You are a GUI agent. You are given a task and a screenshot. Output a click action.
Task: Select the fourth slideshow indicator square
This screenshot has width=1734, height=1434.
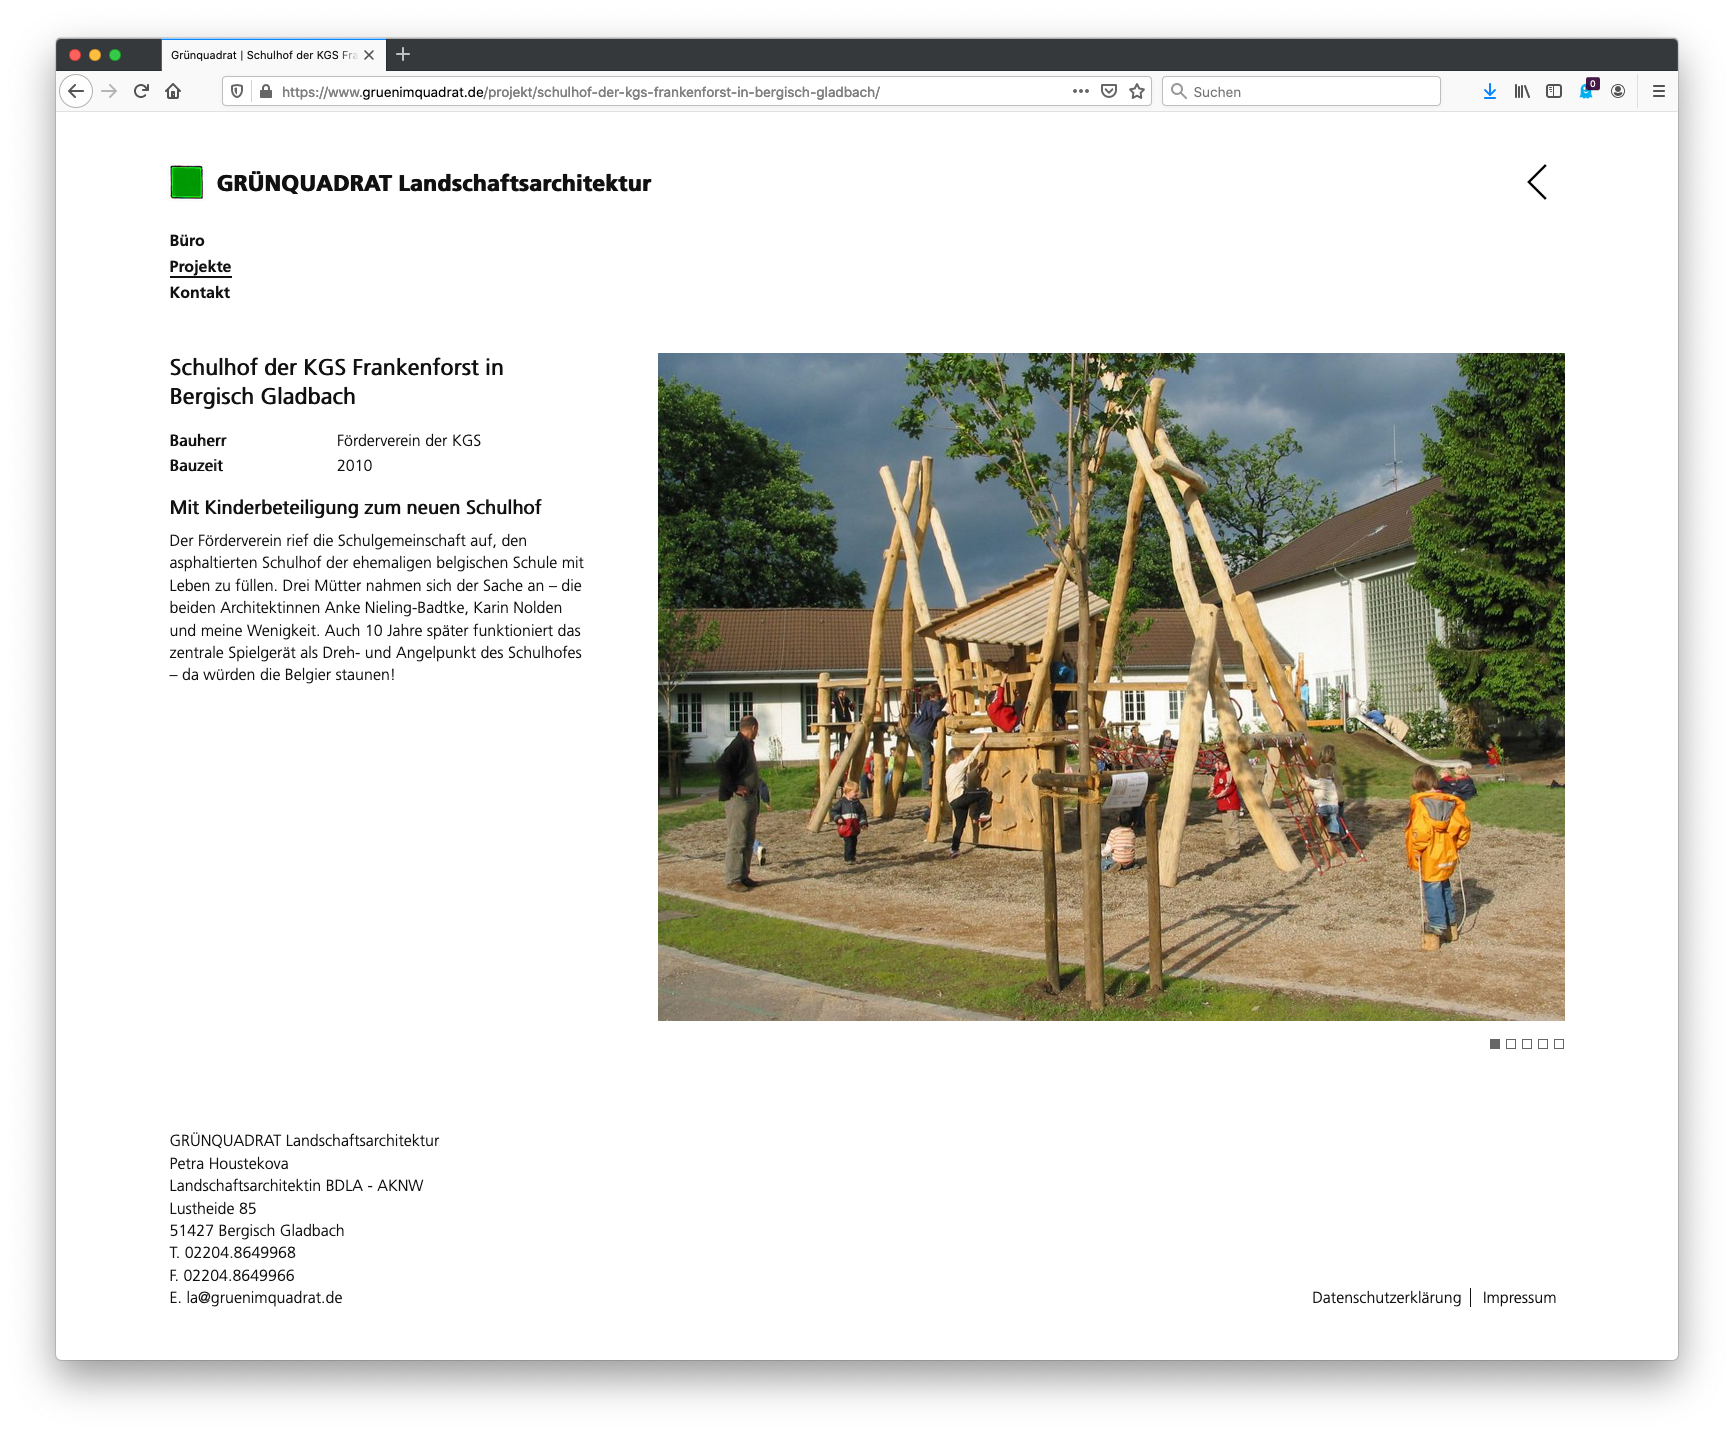(x=1543, y=1044)
